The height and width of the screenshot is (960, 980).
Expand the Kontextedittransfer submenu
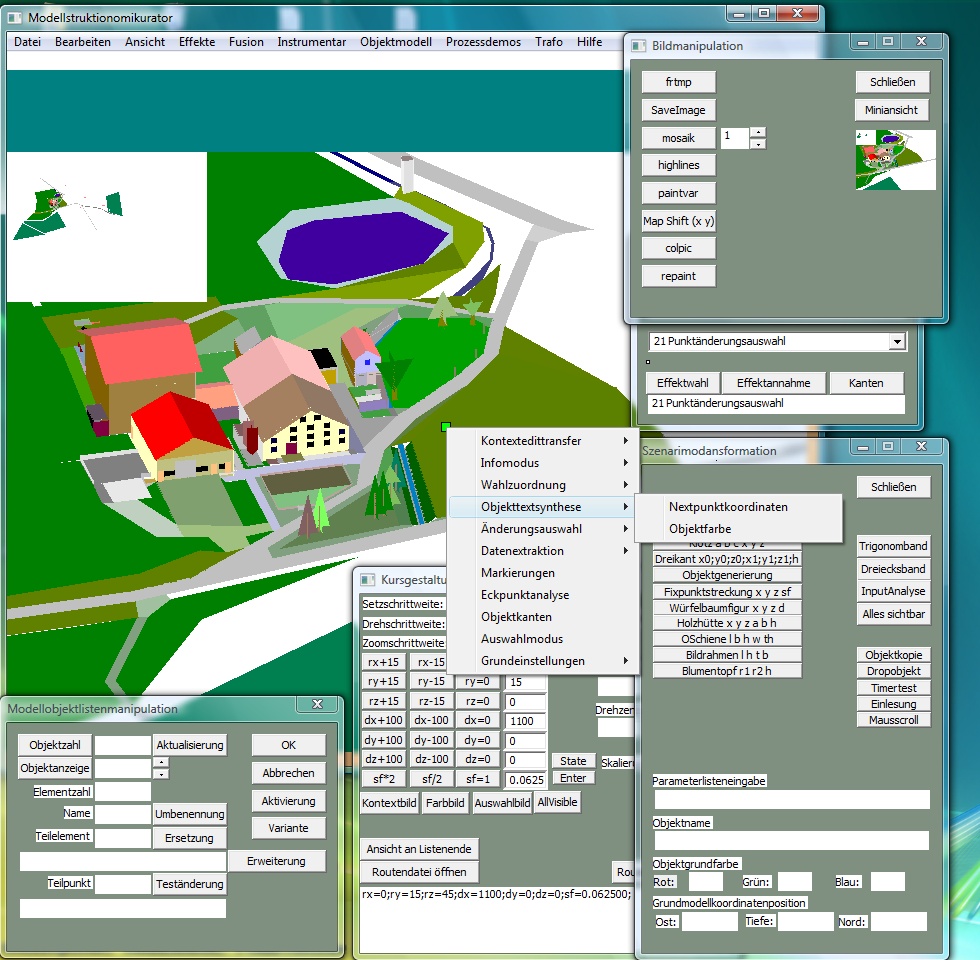542,441
